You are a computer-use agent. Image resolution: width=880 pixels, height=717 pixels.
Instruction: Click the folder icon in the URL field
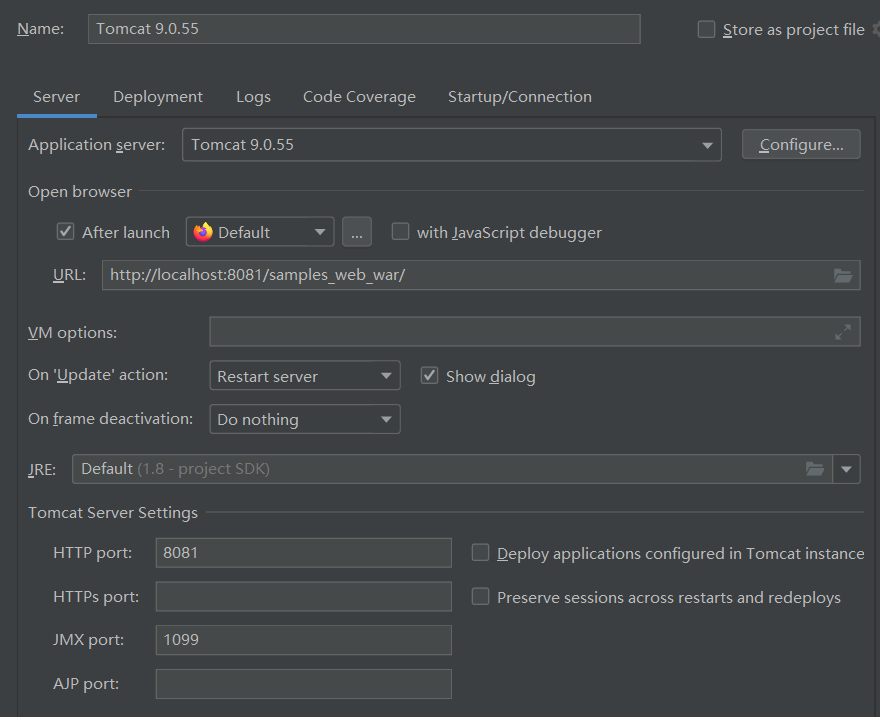pos(842,275)
